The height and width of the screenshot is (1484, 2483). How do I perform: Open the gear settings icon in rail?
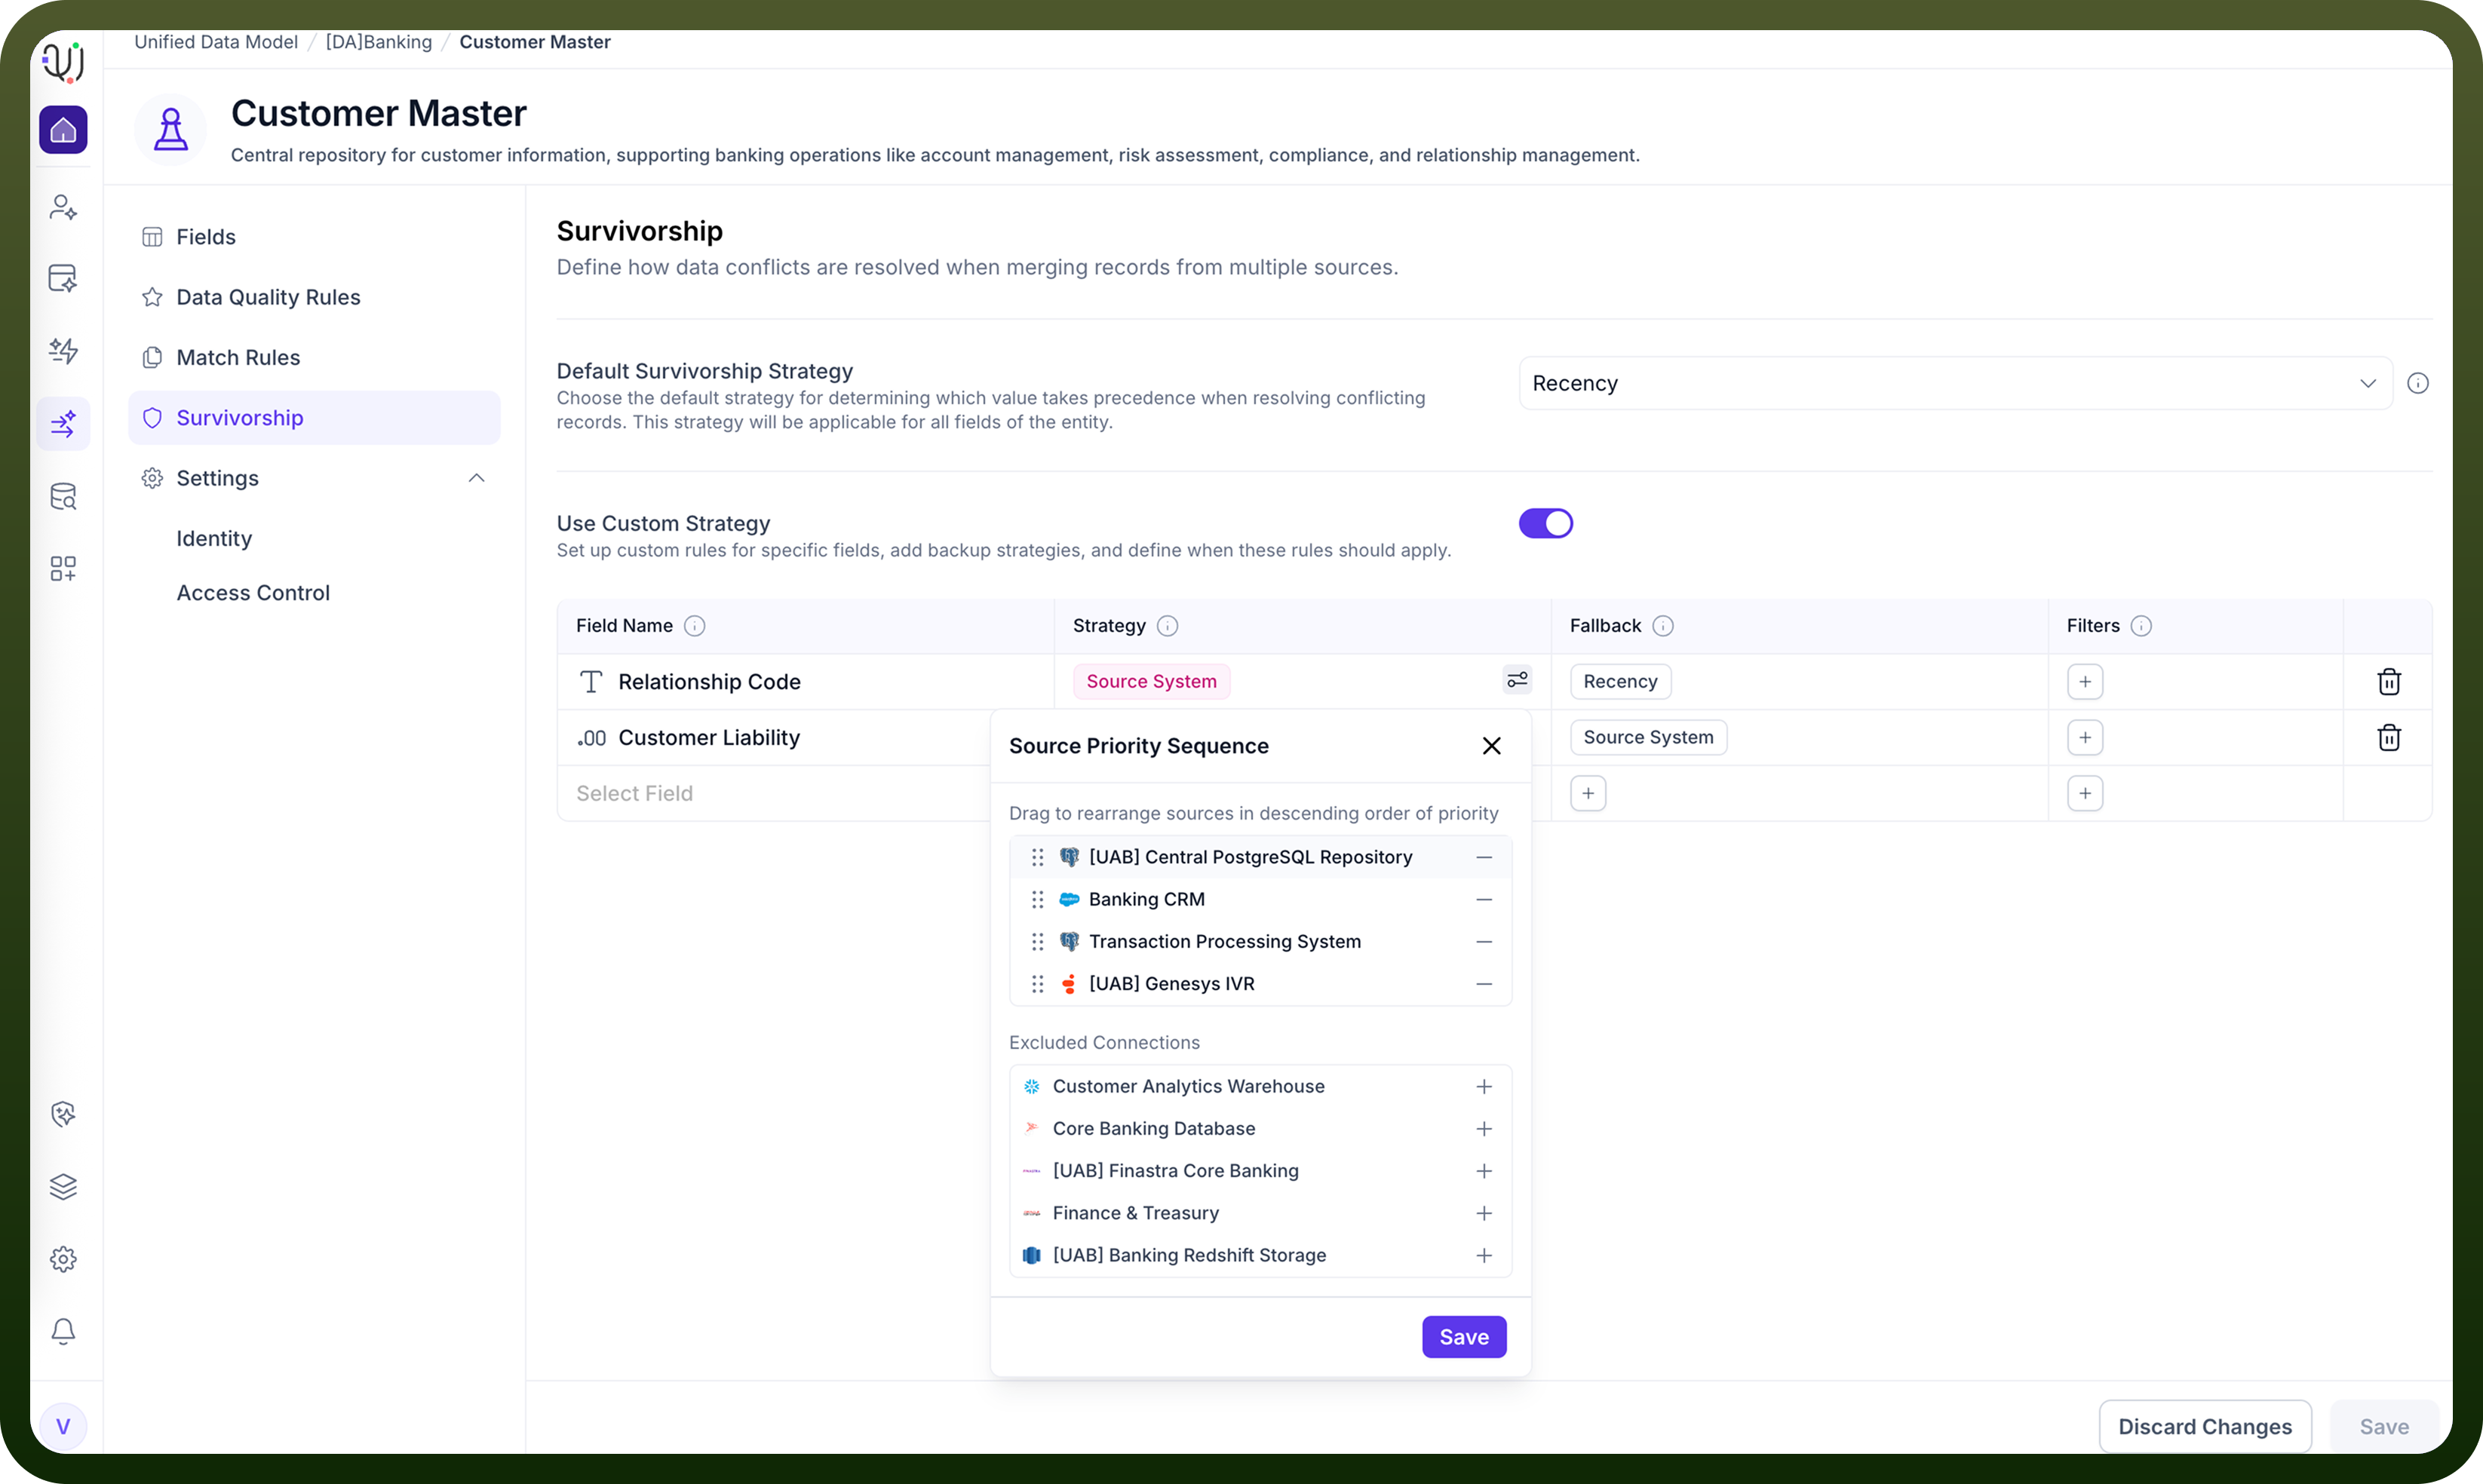(x=63, y=1259)
